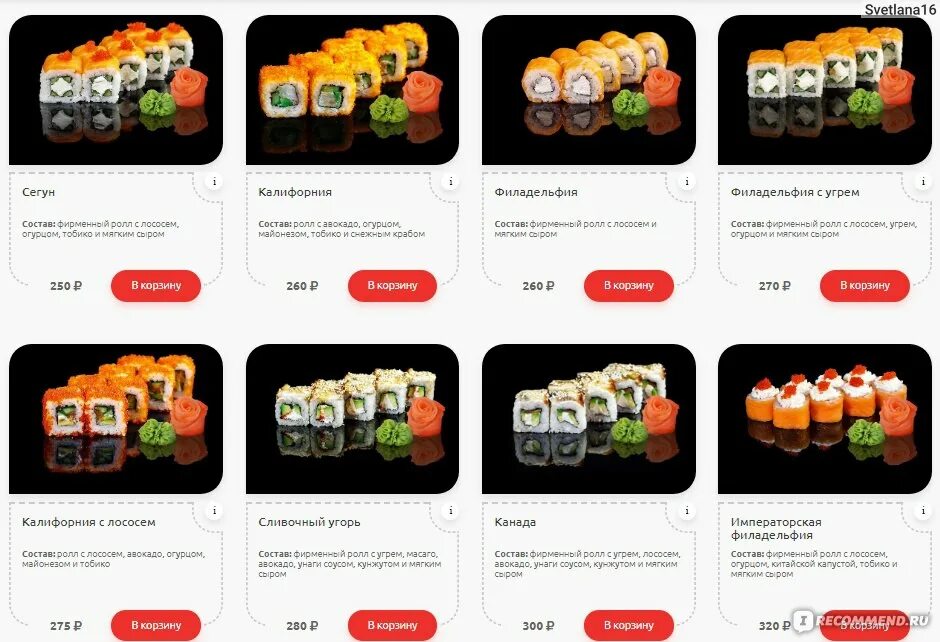View info icon for Сливочный угорь
This screenshot has height=642, width=940.
[451, 511]
